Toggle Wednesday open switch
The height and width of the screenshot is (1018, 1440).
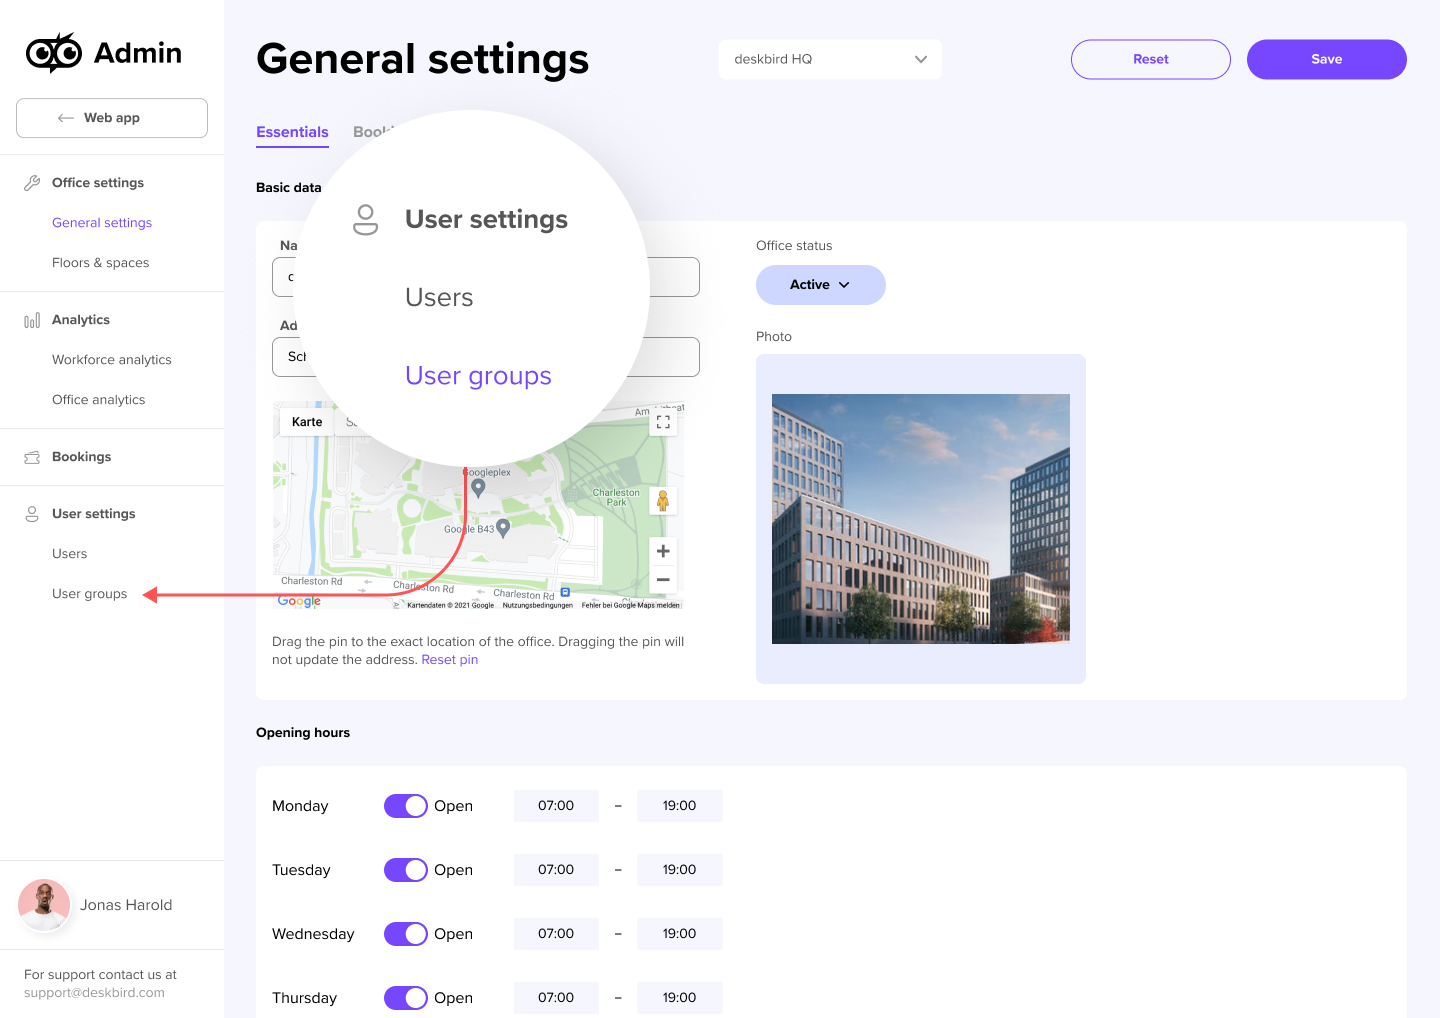(x=406, y=934)
